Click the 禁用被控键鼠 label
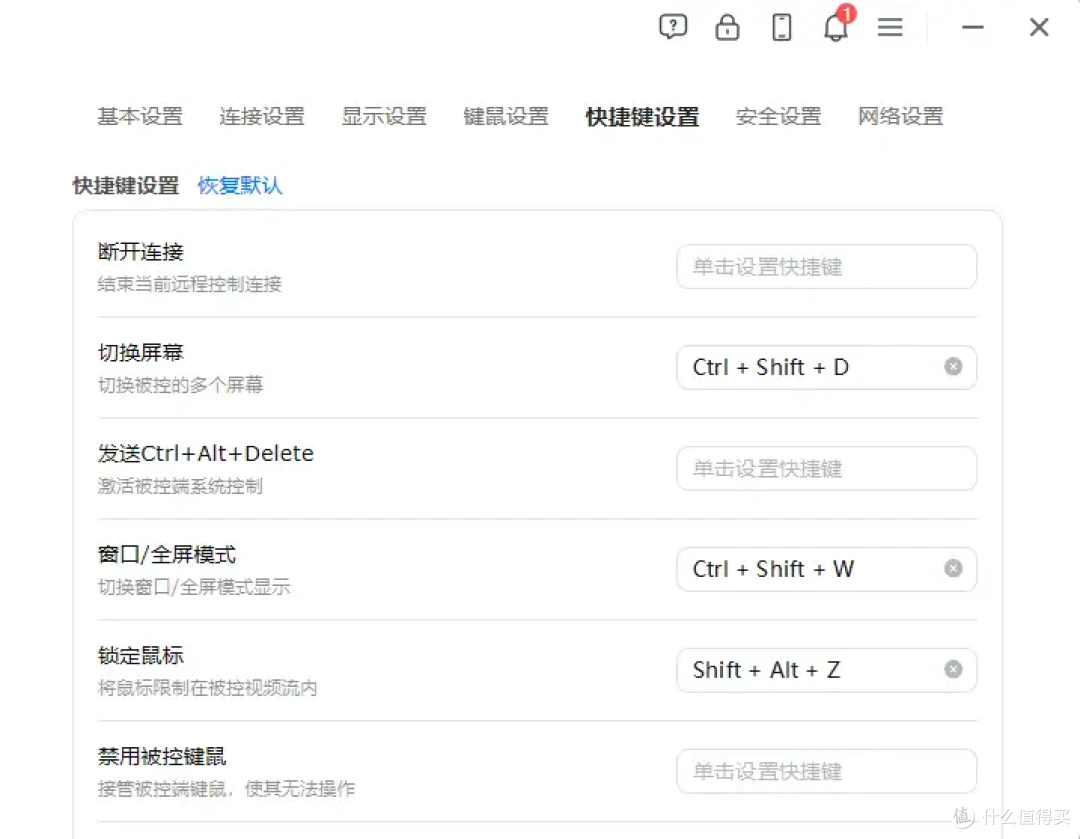 162,756
